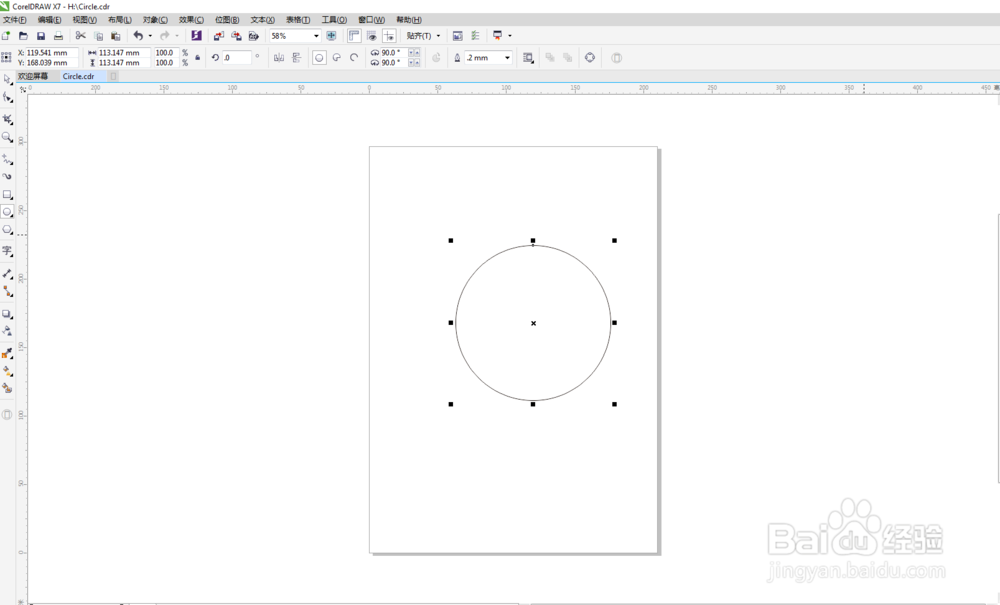Click the Mirror horizontally icon
The height and width of the screenshot is (605, 1000).
279,57
